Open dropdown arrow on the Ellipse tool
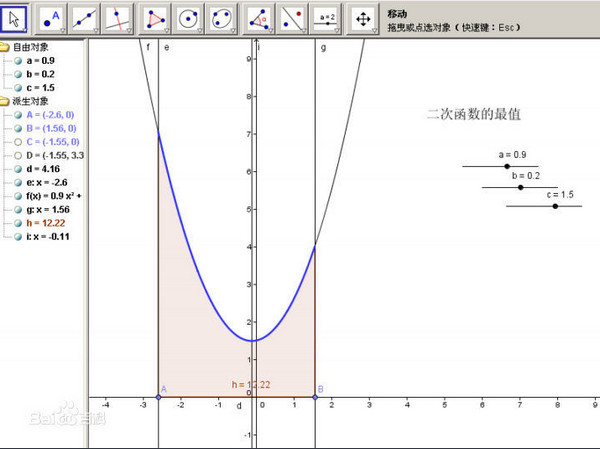The image size is (600, 449). click(x=233, y=30)
